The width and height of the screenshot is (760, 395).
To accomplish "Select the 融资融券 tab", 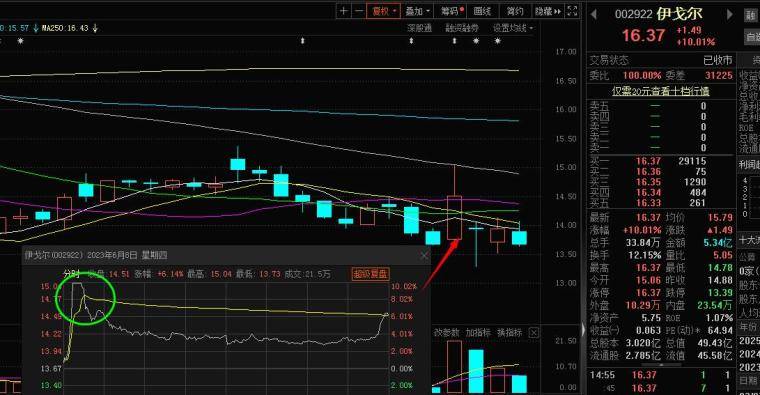I will 462,28.
